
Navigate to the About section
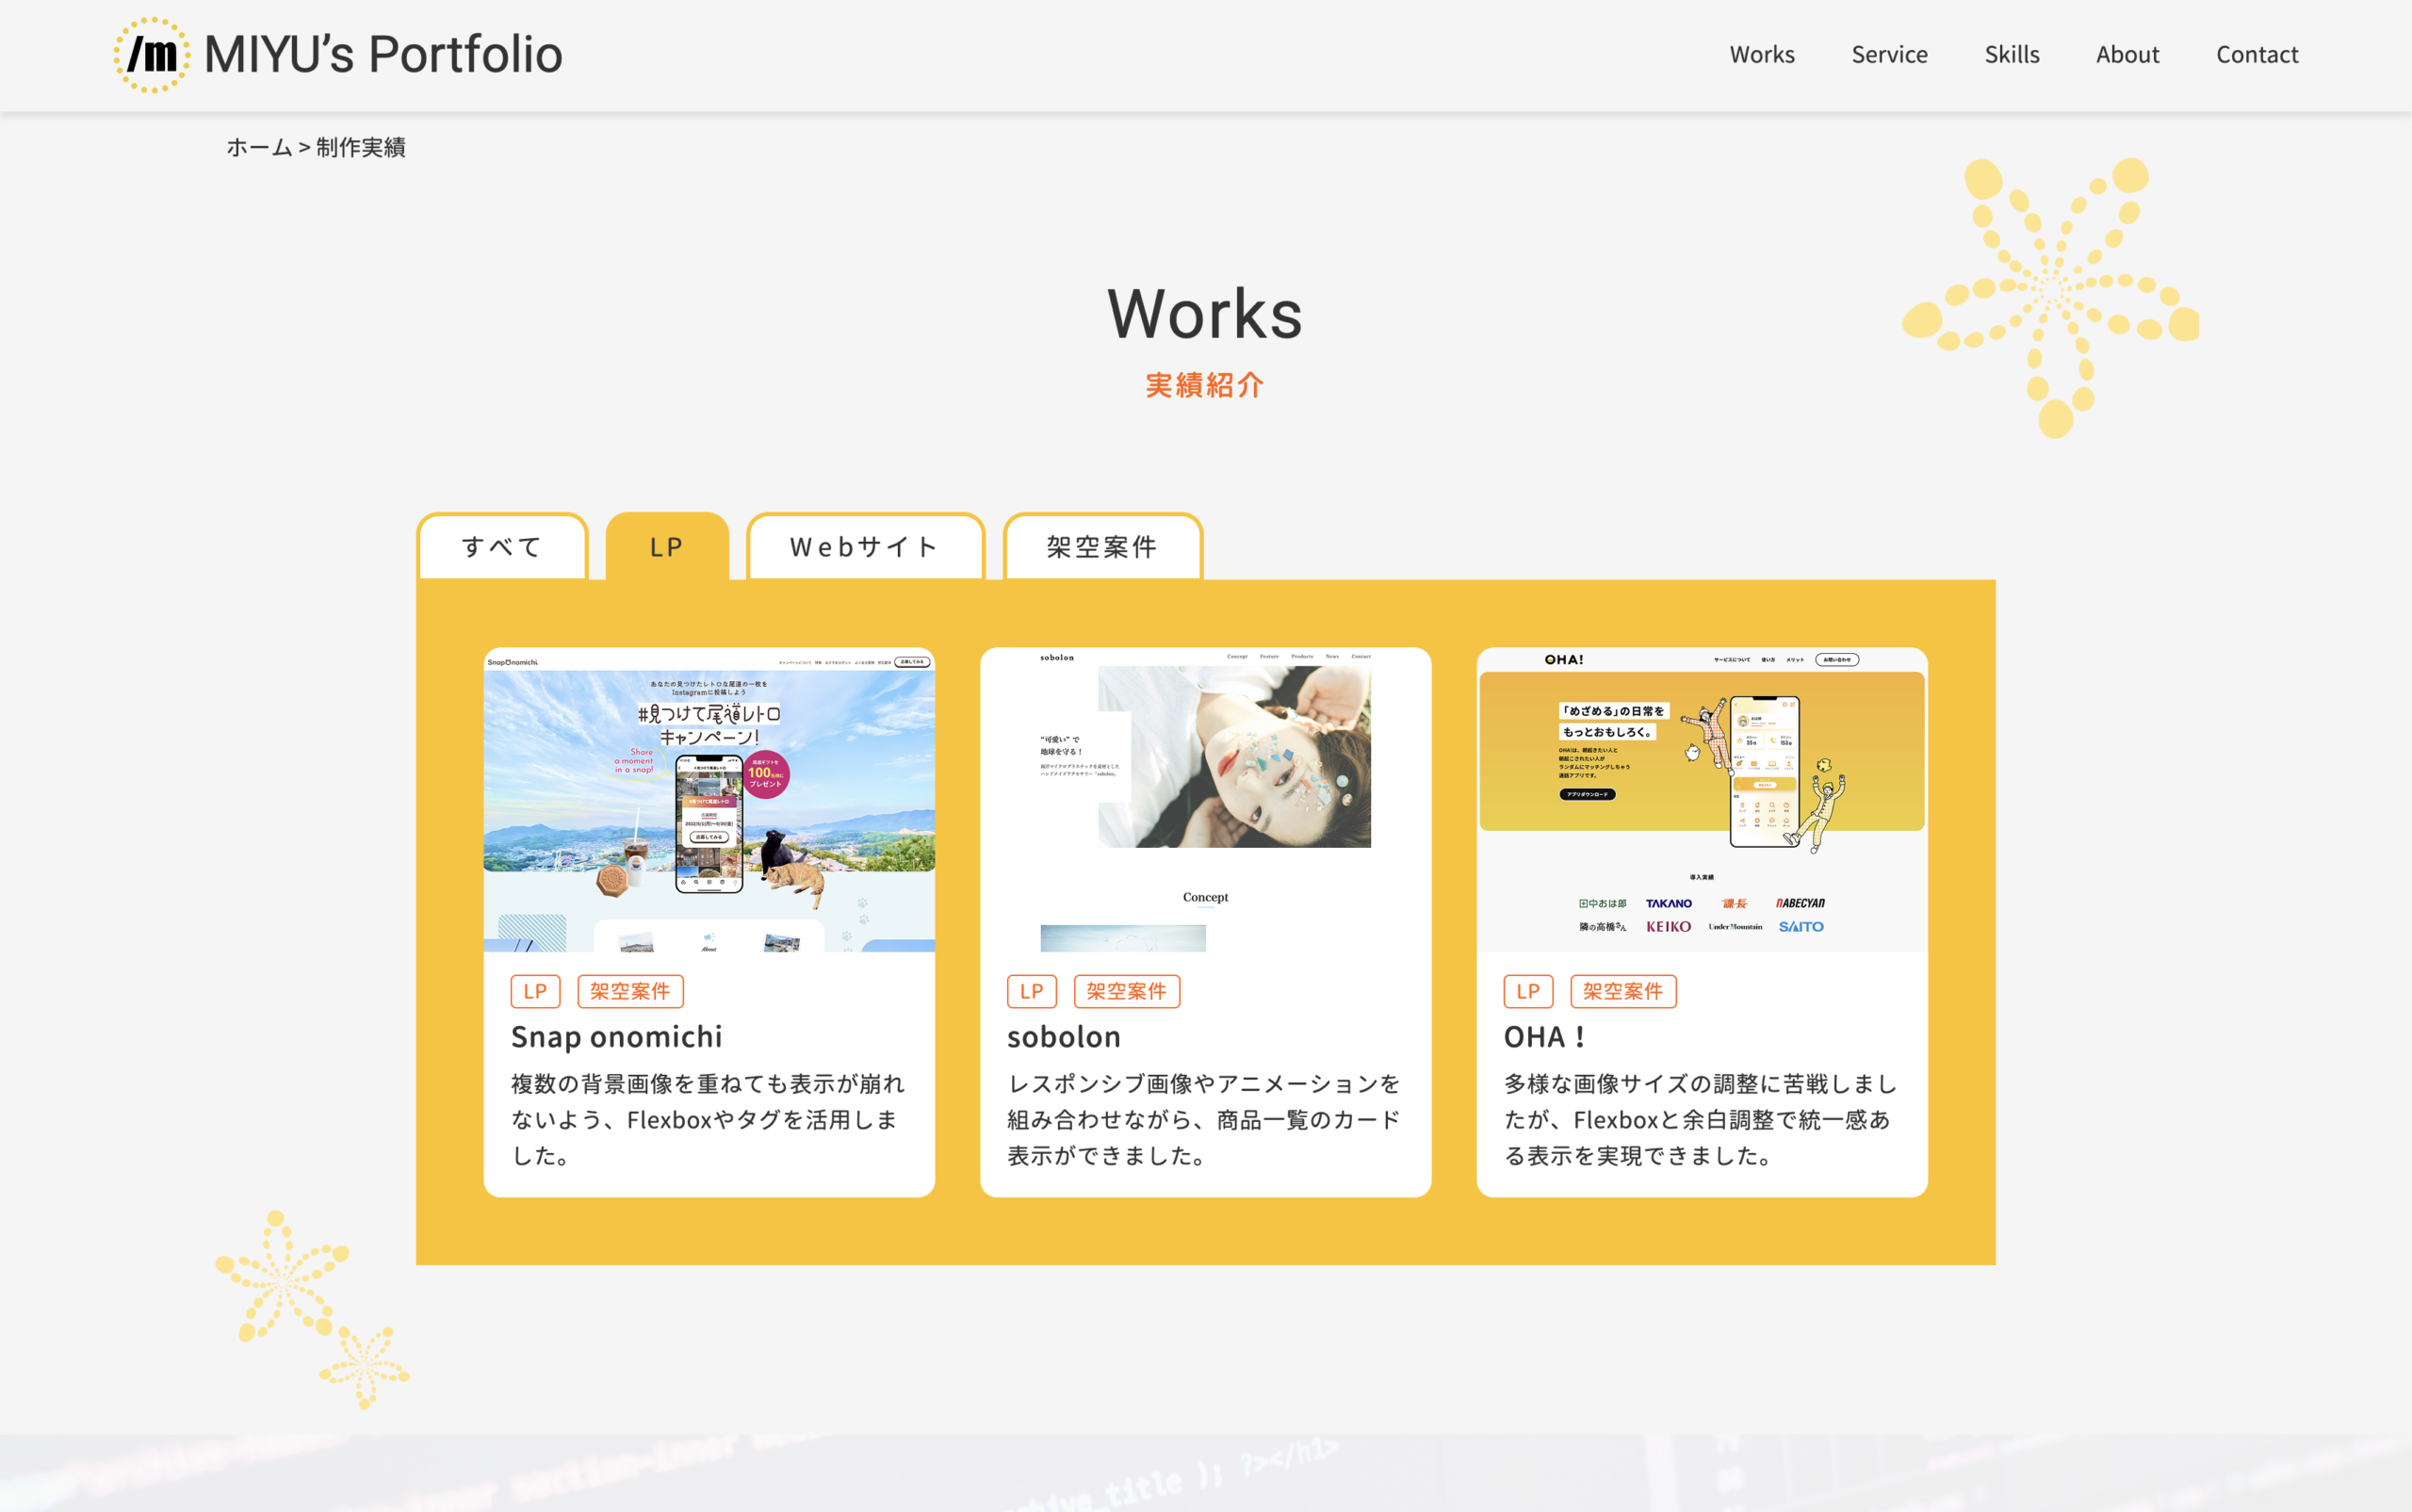click(2127, 55)
